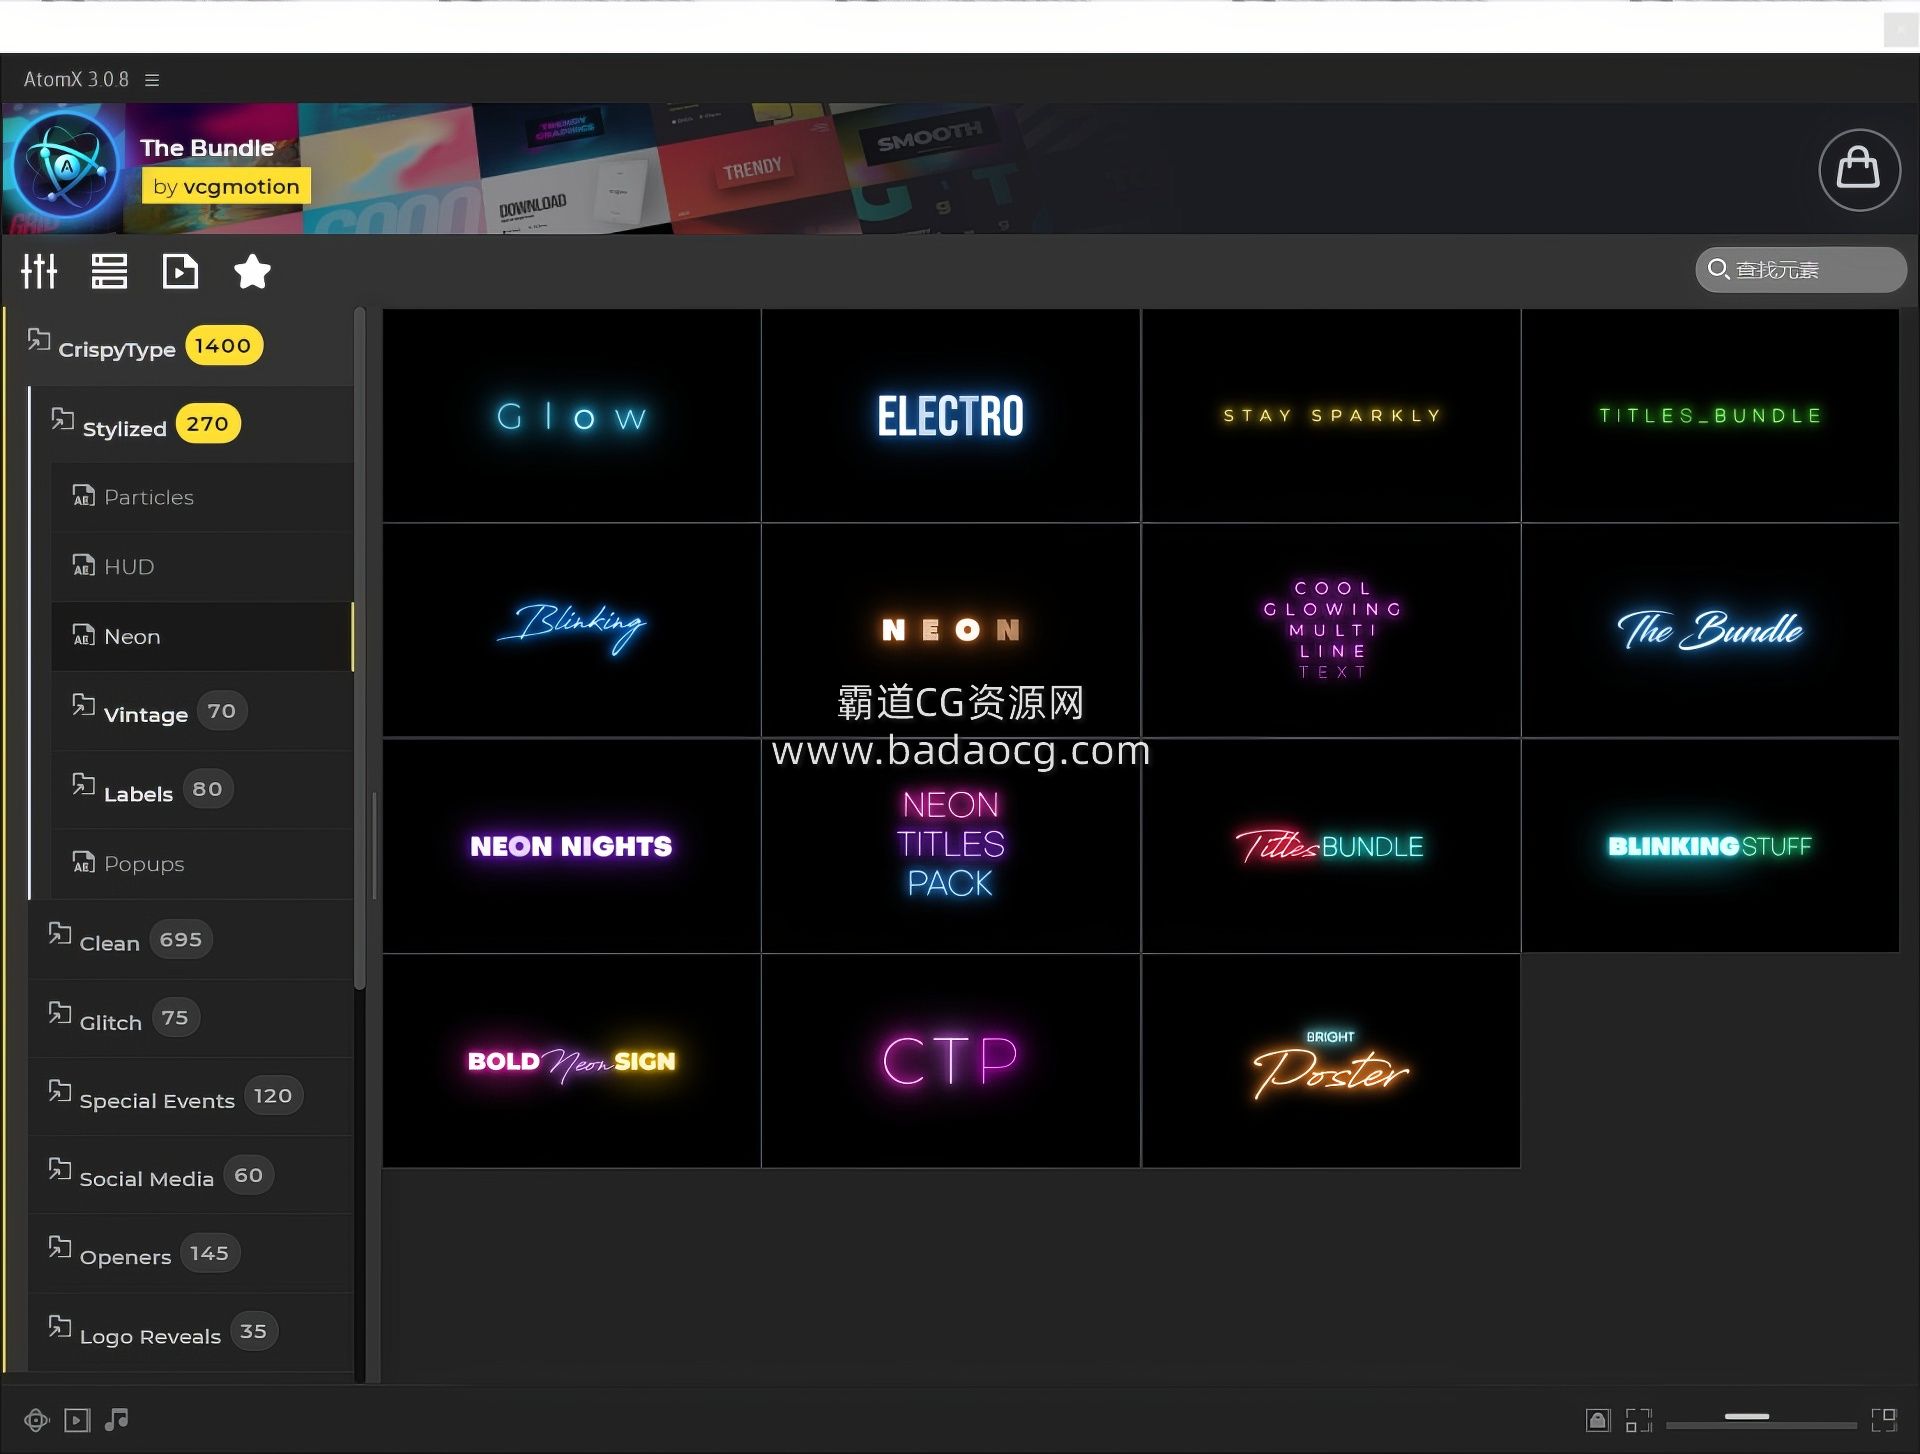
Task: Click the stacked layers list icon
Action: pyautogui.click(x=109, y=271)
